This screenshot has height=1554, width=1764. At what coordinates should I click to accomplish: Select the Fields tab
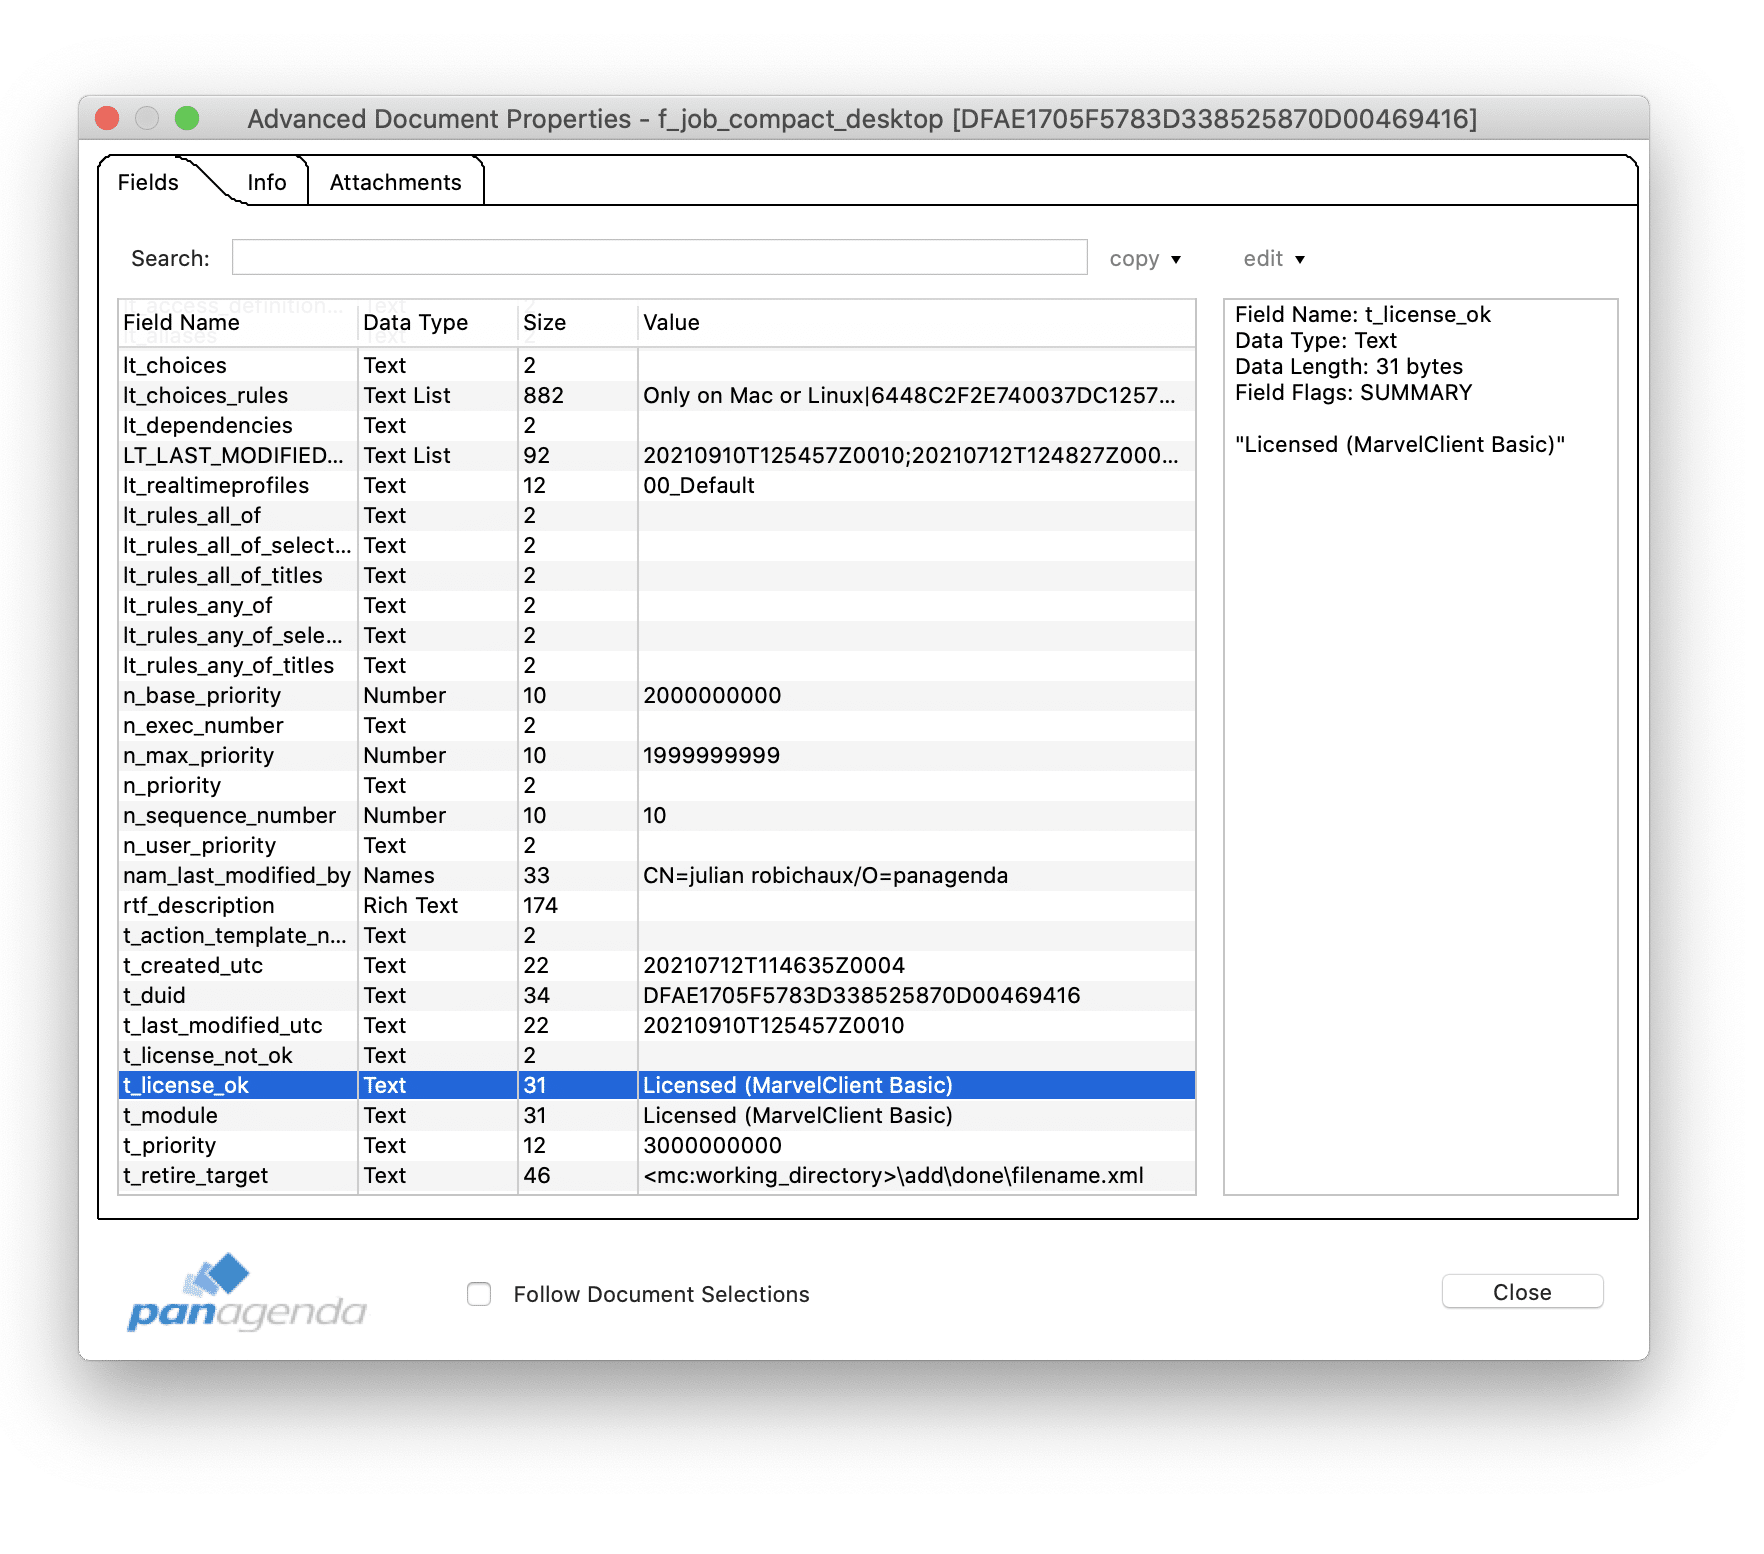148,182
